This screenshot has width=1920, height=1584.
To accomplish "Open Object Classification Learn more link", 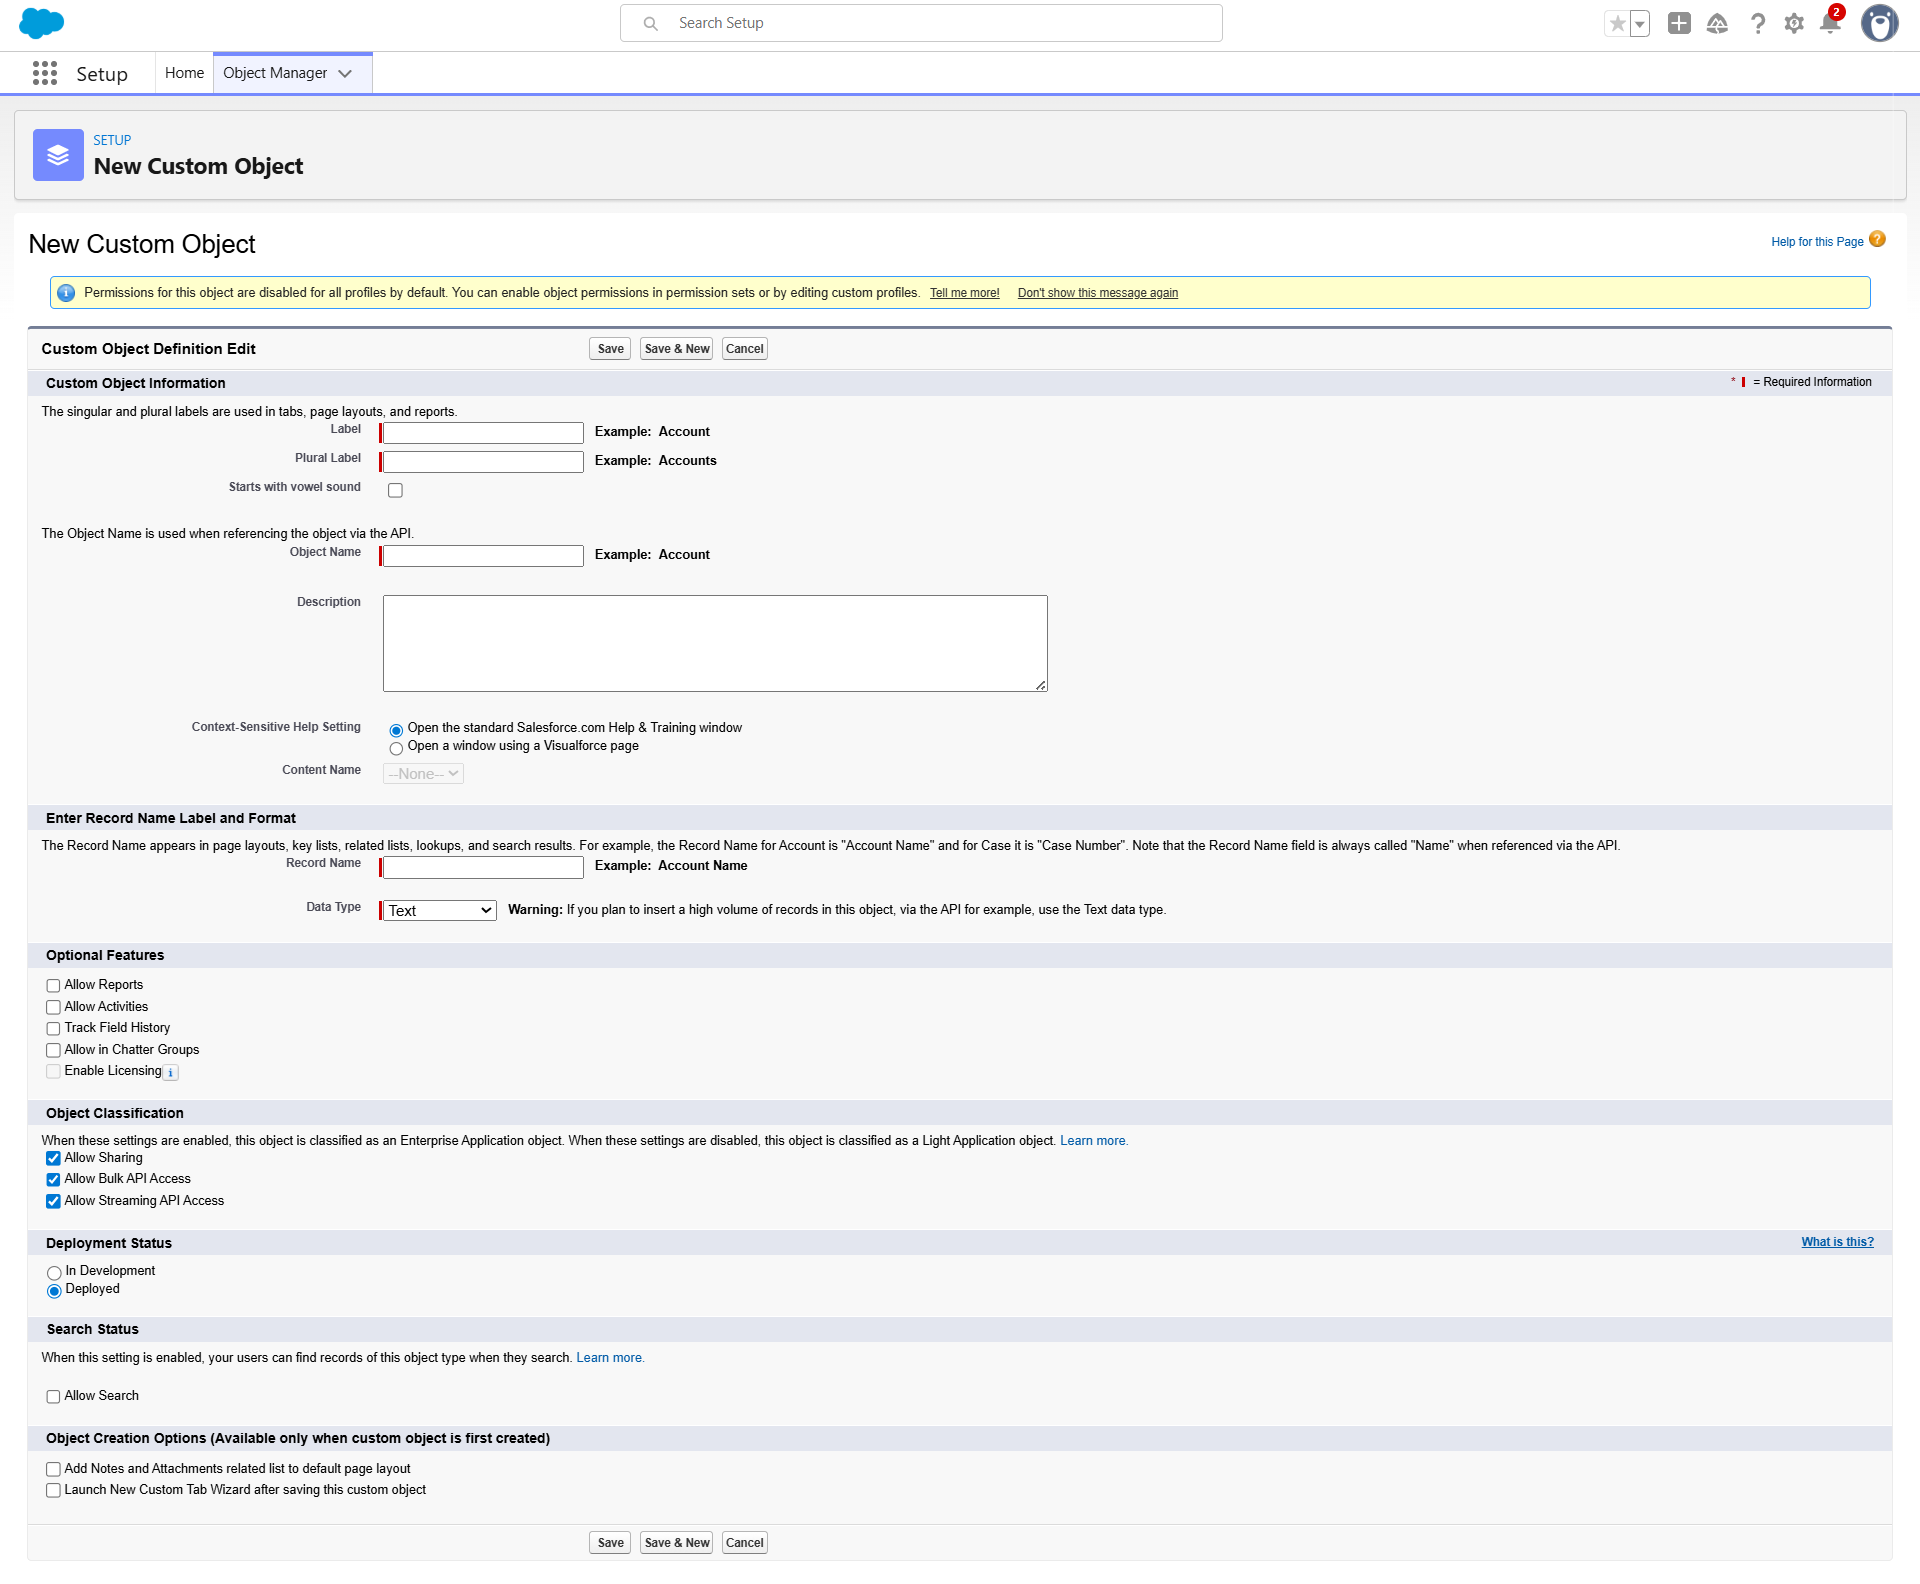I will click(x=1093, y=1141).
